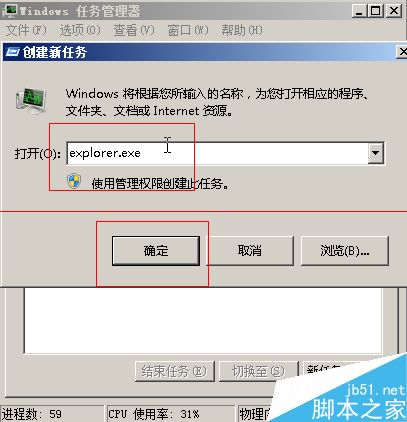Minimize the Task Manager window
The width and height of the screenshot is (407, 422).
(x=359, y=11)
